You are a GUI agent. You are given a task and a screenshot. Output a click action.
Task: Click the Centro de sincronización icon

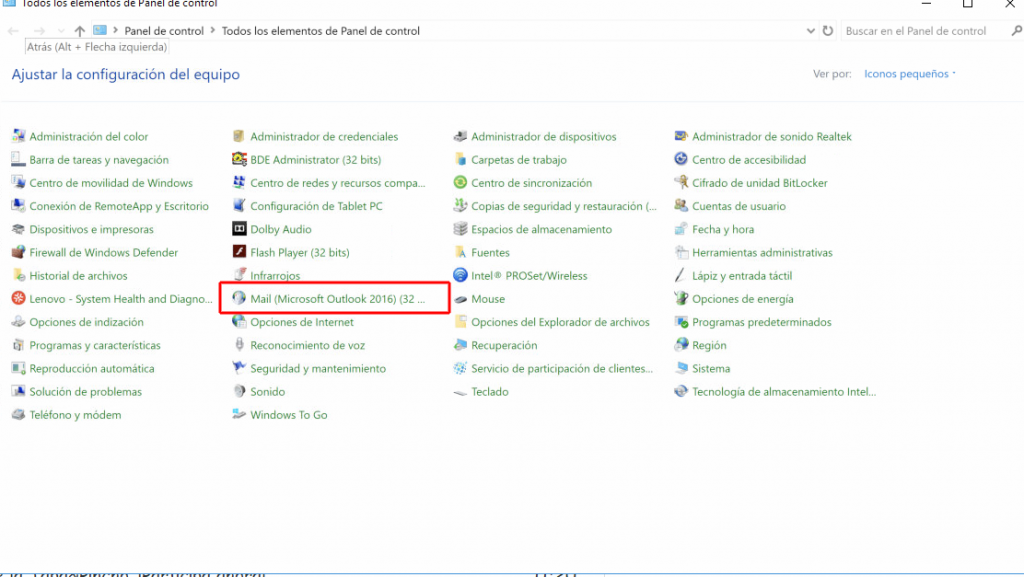coord(460,183)
